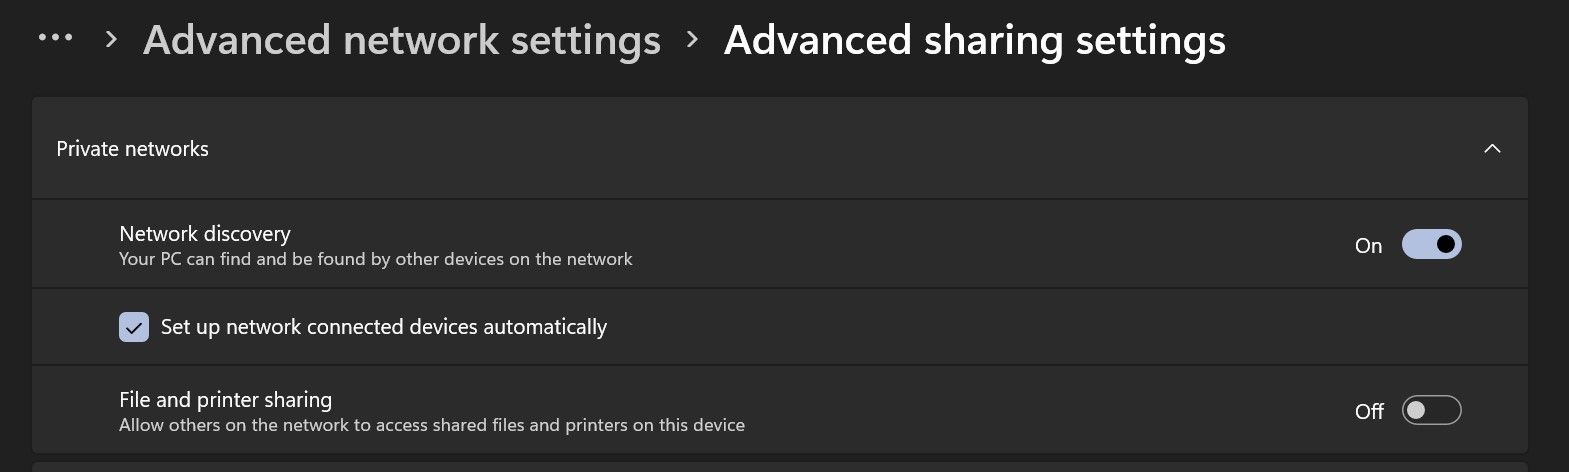
Task: Click the 'Allow others on the network' description
Action: point(431,425)
